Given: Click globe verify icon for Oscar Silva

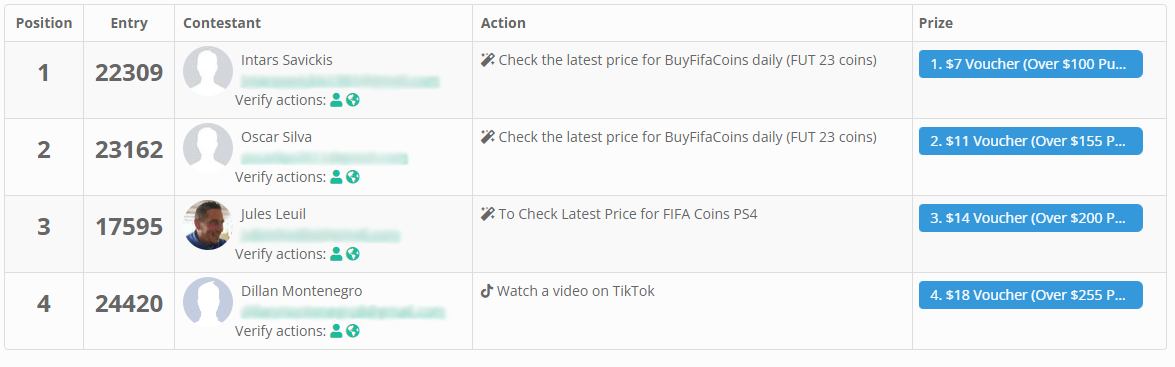Looking at the screenshot, I should [x=353, y=178].
